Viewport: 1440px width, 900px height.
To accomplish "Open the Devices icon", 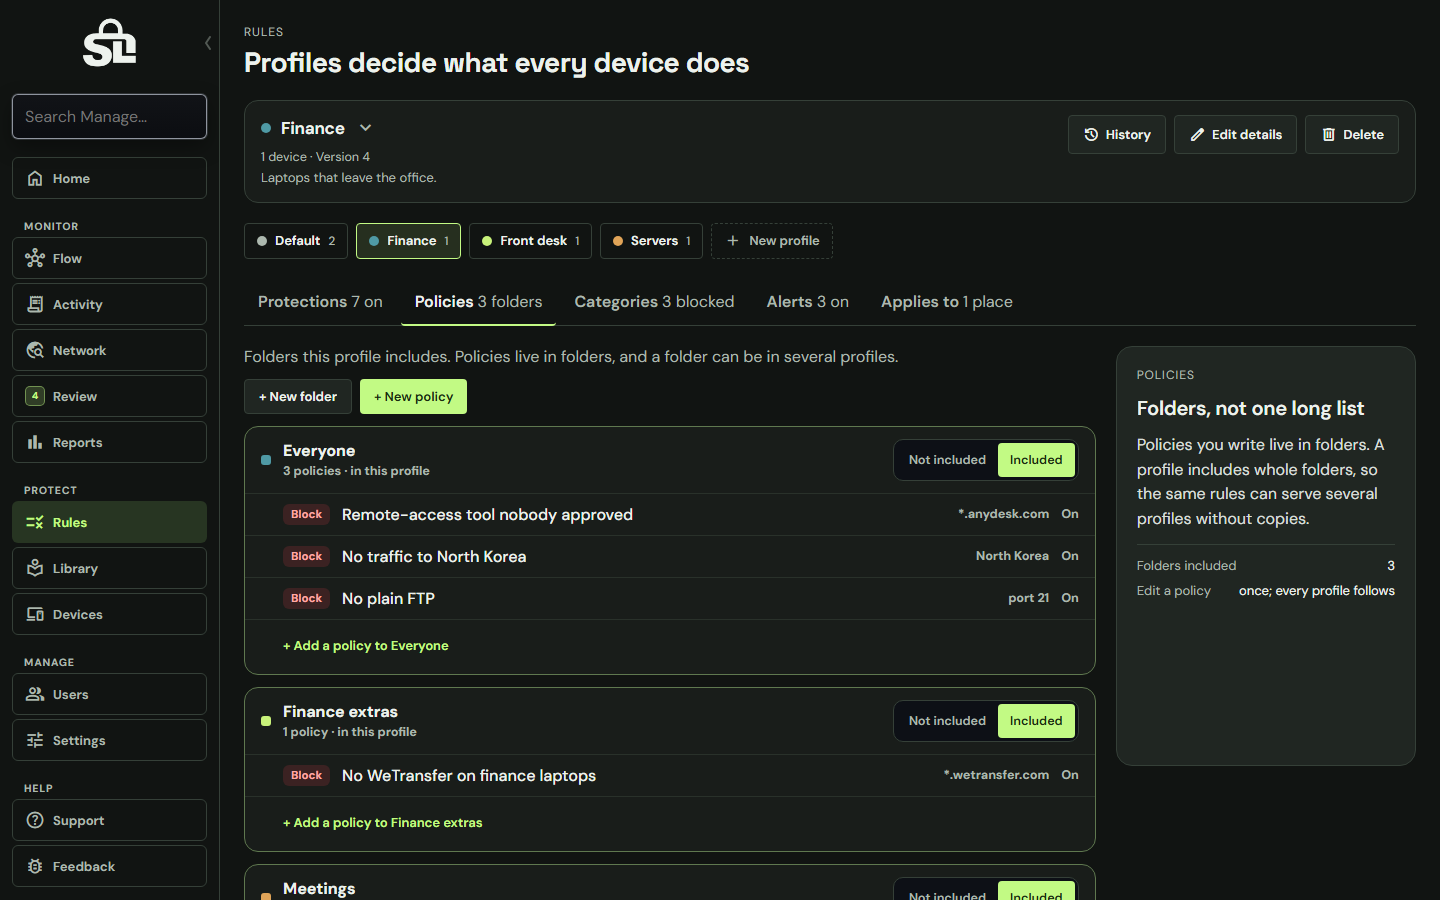I will [x=35, y=614].
